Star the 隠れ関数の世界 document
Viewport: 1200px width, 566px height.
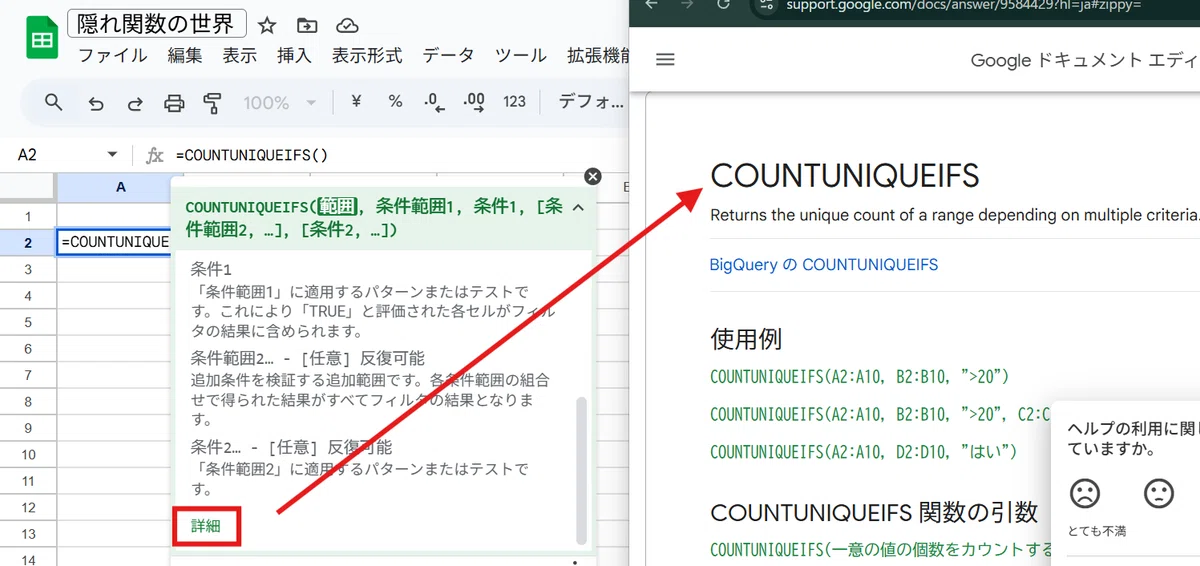267,25
